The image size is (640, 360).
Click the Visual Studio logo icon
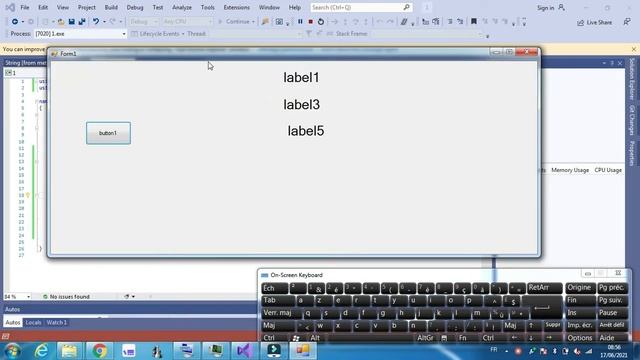click(10, 7)
